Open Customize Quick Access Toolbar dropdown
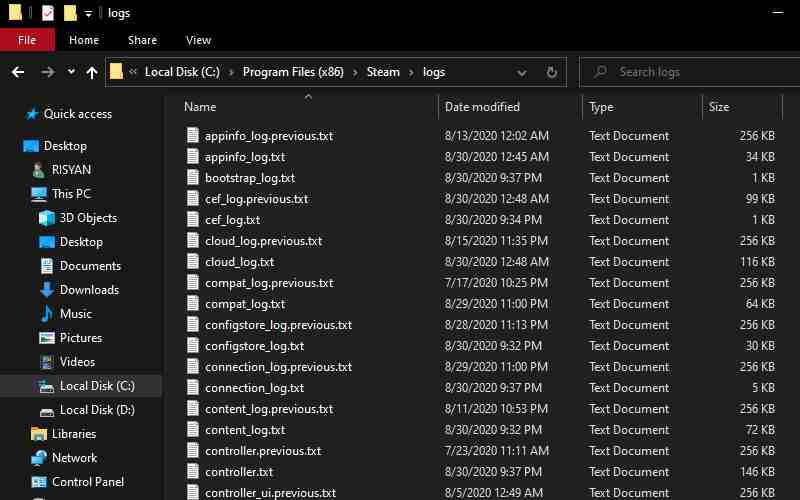 88,14
